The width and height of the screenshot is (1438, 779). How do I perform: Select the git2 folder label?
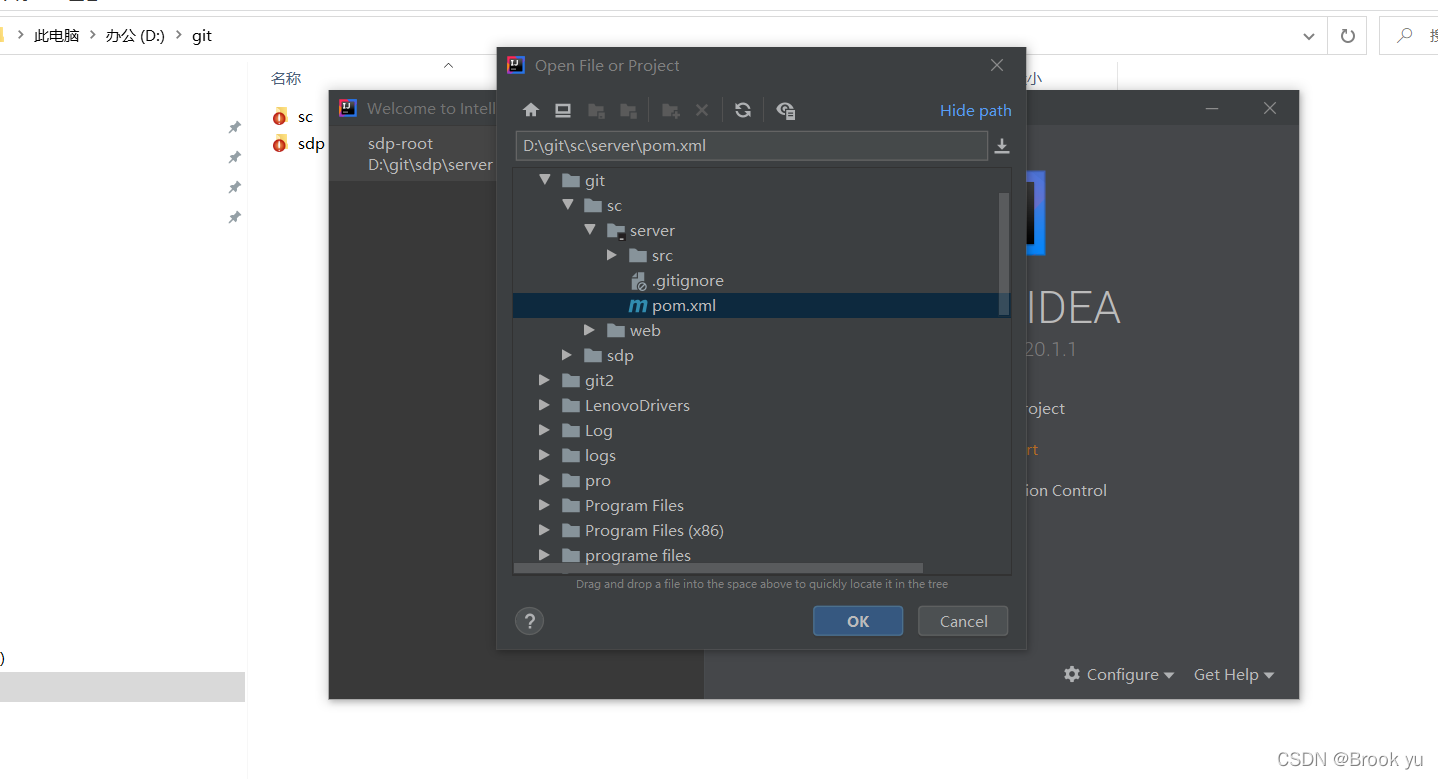(x=599, y=381)
